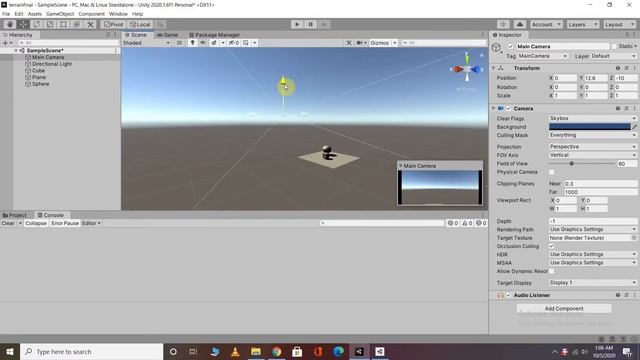The height and width of the screenshot is (360, 640).
Task: Click the GameObject cube icon in Inspector
Action: coord(496,48)
